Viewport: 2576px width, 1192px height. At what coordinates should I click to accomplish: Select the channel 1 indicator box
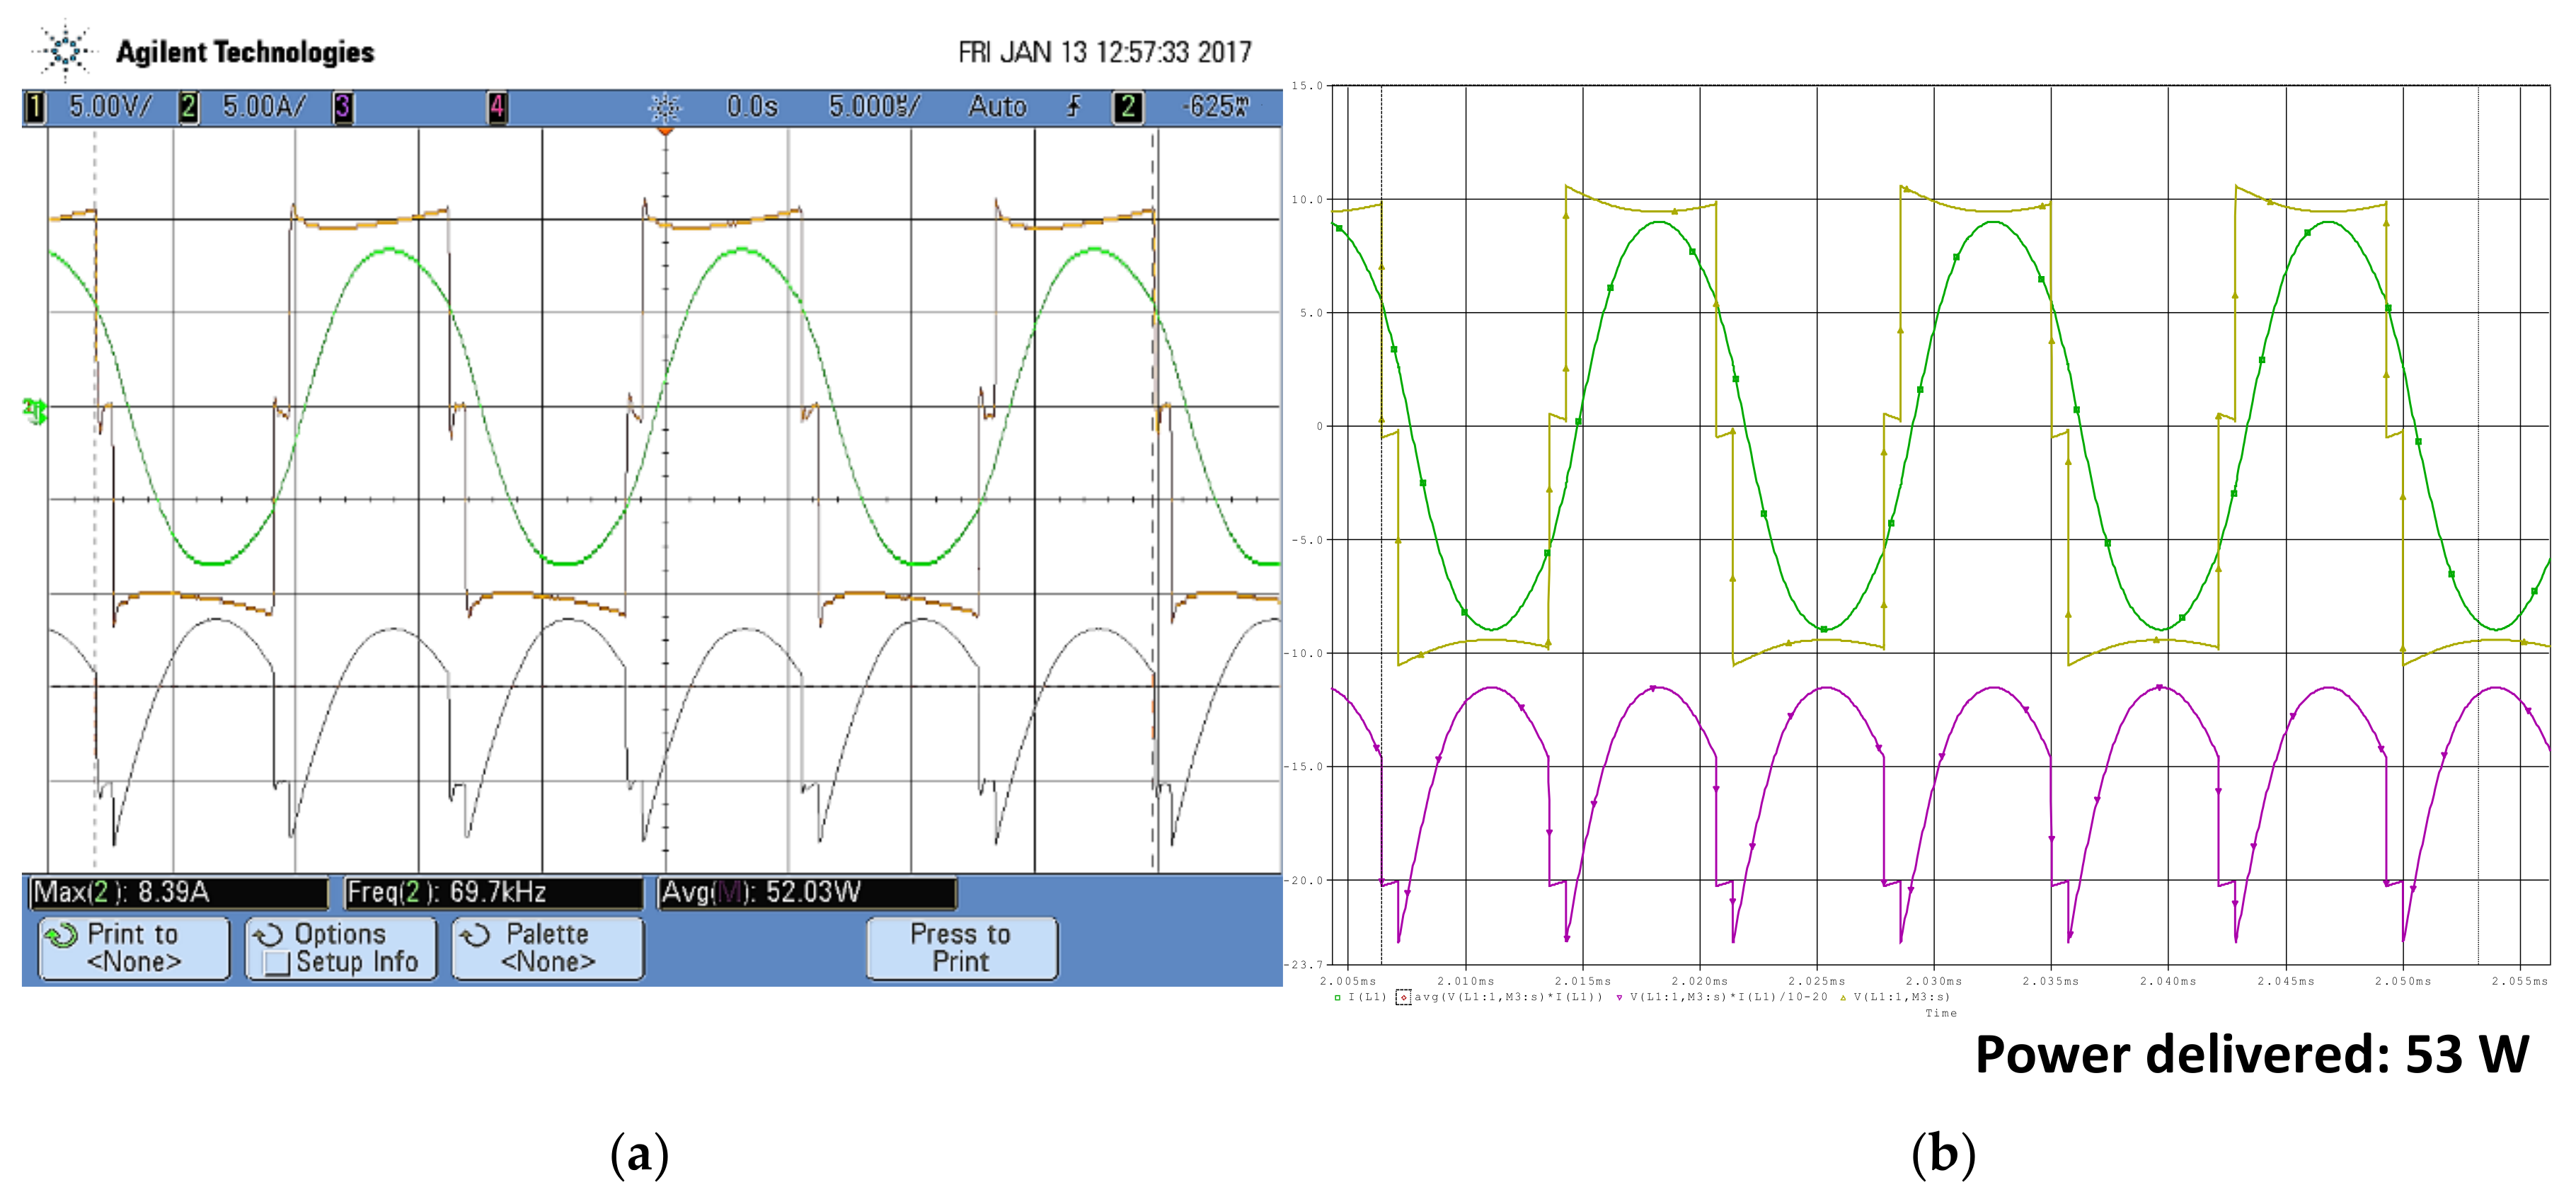[x=35, y=107]
